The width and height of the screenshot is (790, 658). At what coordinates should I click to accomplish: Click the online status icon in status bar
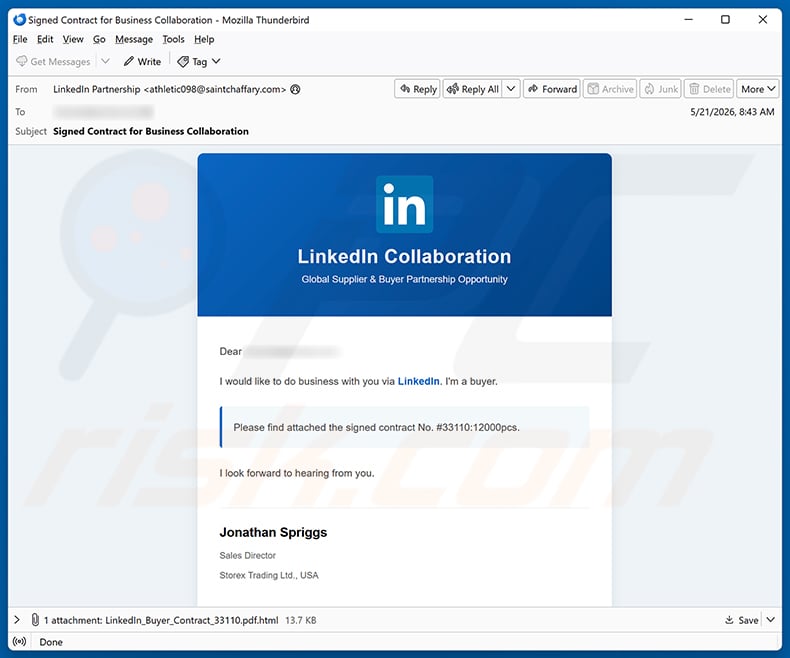(x=20, y=642)
